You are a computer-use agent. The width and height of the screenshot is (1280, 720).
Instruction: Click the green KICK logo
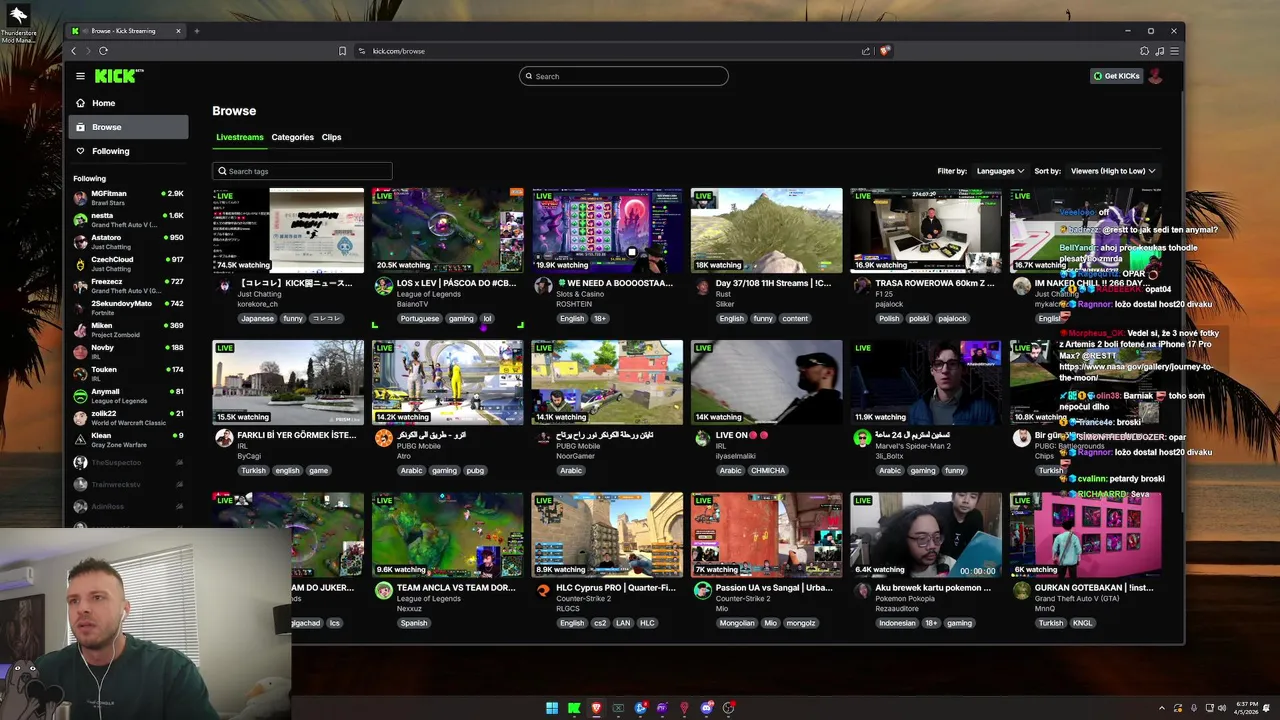tap(119, 76)
